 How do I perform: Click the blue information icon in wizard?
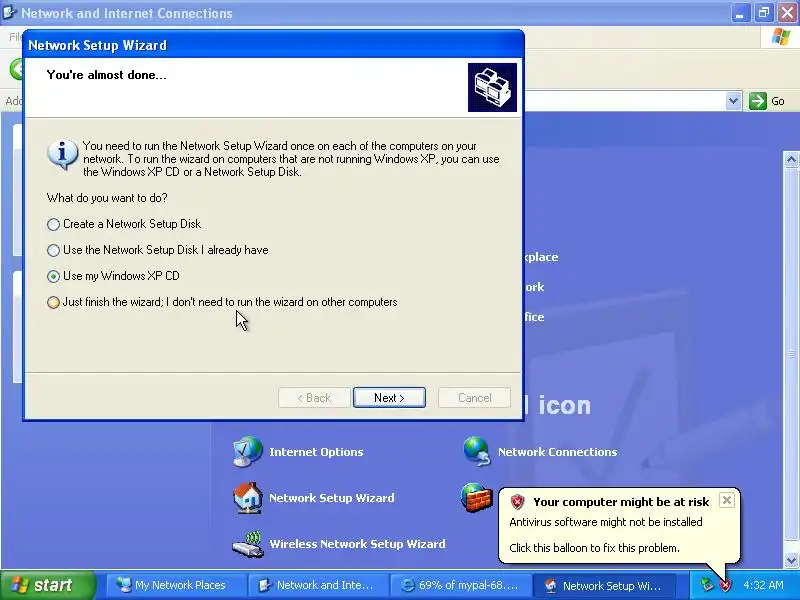(63, 155)
